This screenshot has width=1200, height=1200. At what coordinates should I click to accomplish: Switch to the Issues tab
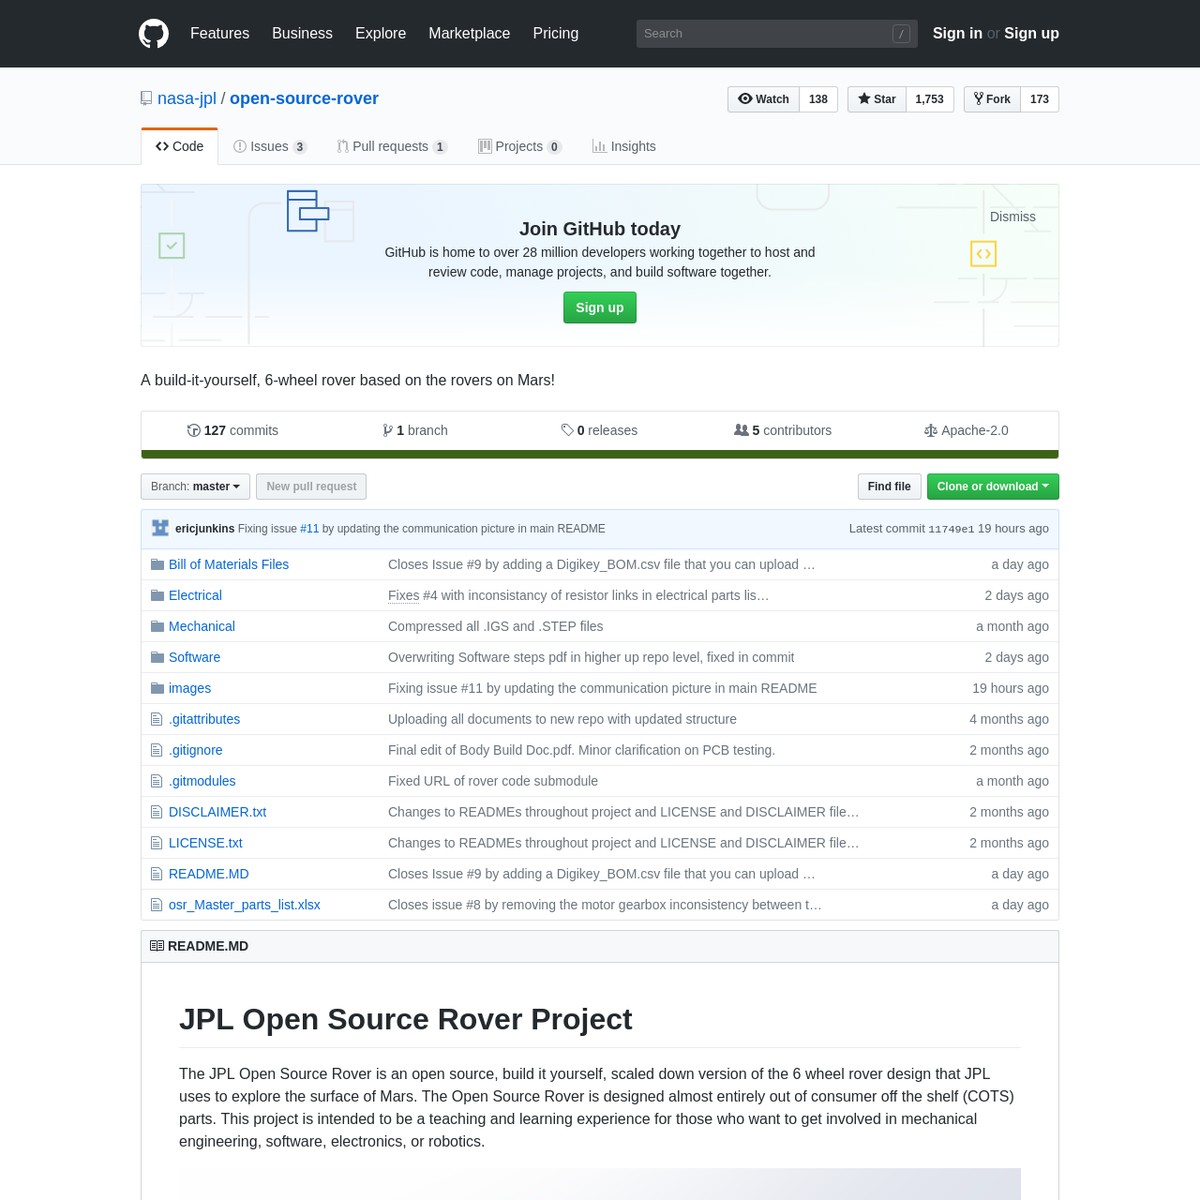pos(270,146)
